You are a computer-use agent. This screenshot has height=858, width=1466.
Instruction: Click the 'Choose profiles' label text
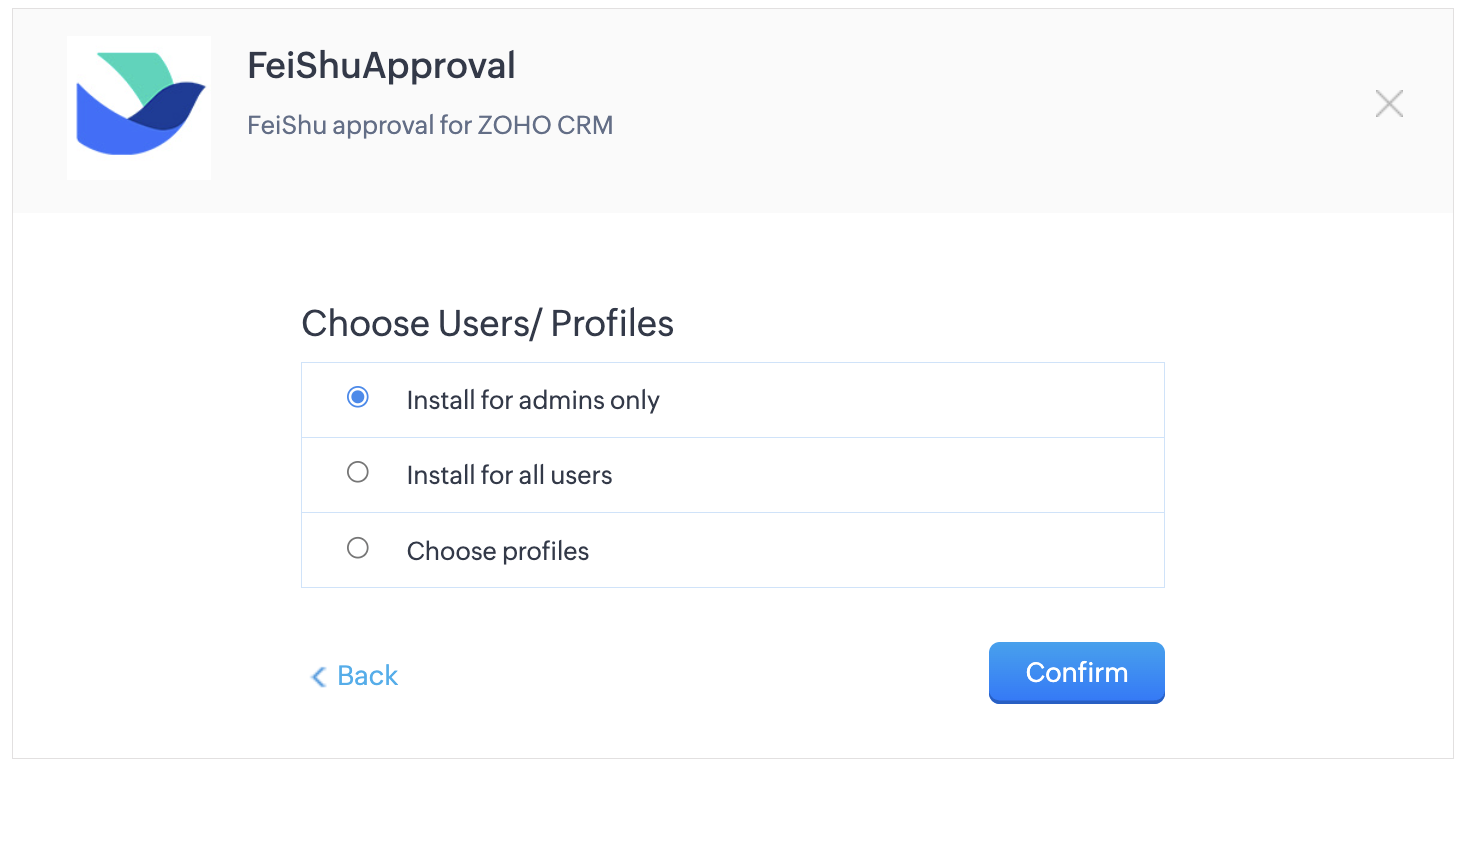[498, 551]
